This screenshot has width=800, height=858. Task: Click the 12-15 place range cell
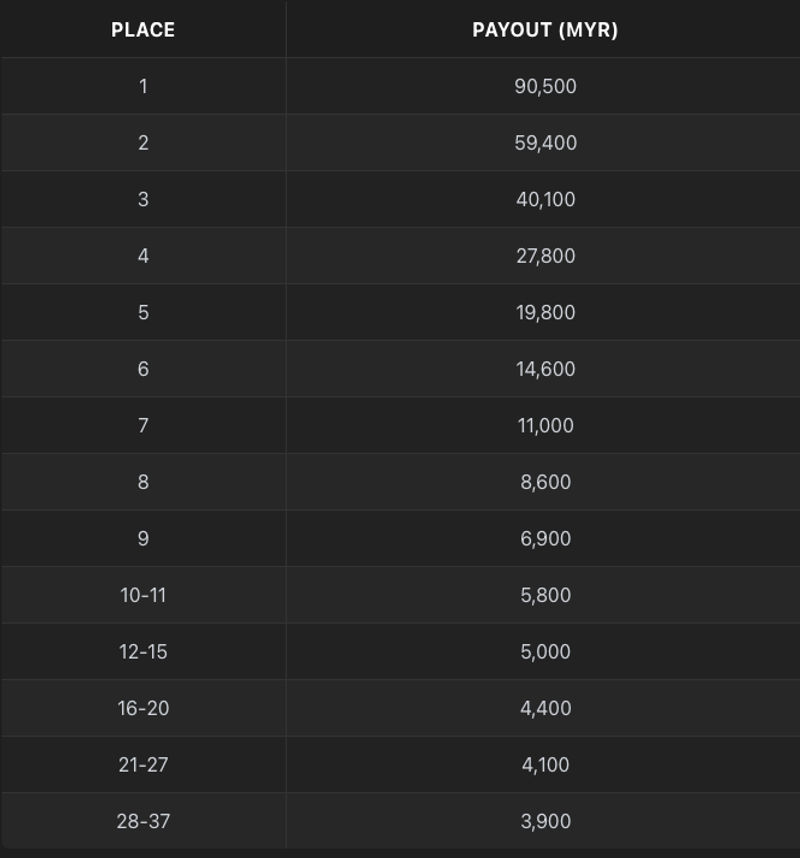click(143, 652)
